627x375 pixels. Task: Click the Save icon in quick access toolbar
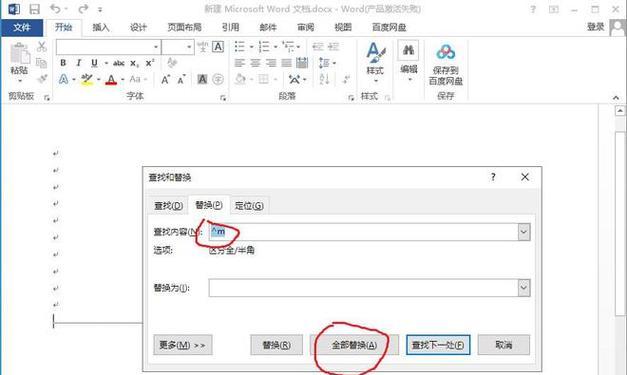click(35, 9)
